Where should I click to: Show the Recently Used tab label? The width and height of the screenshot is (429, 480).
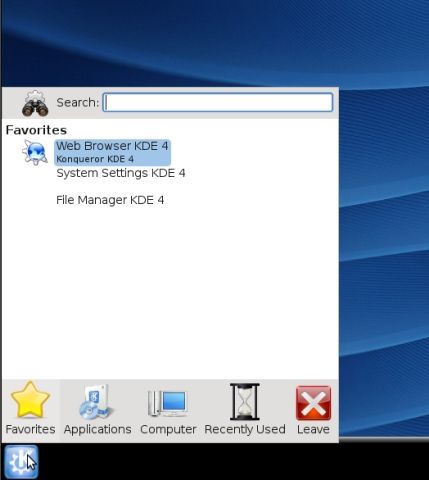pyautogui.click(x=245, y=429)
